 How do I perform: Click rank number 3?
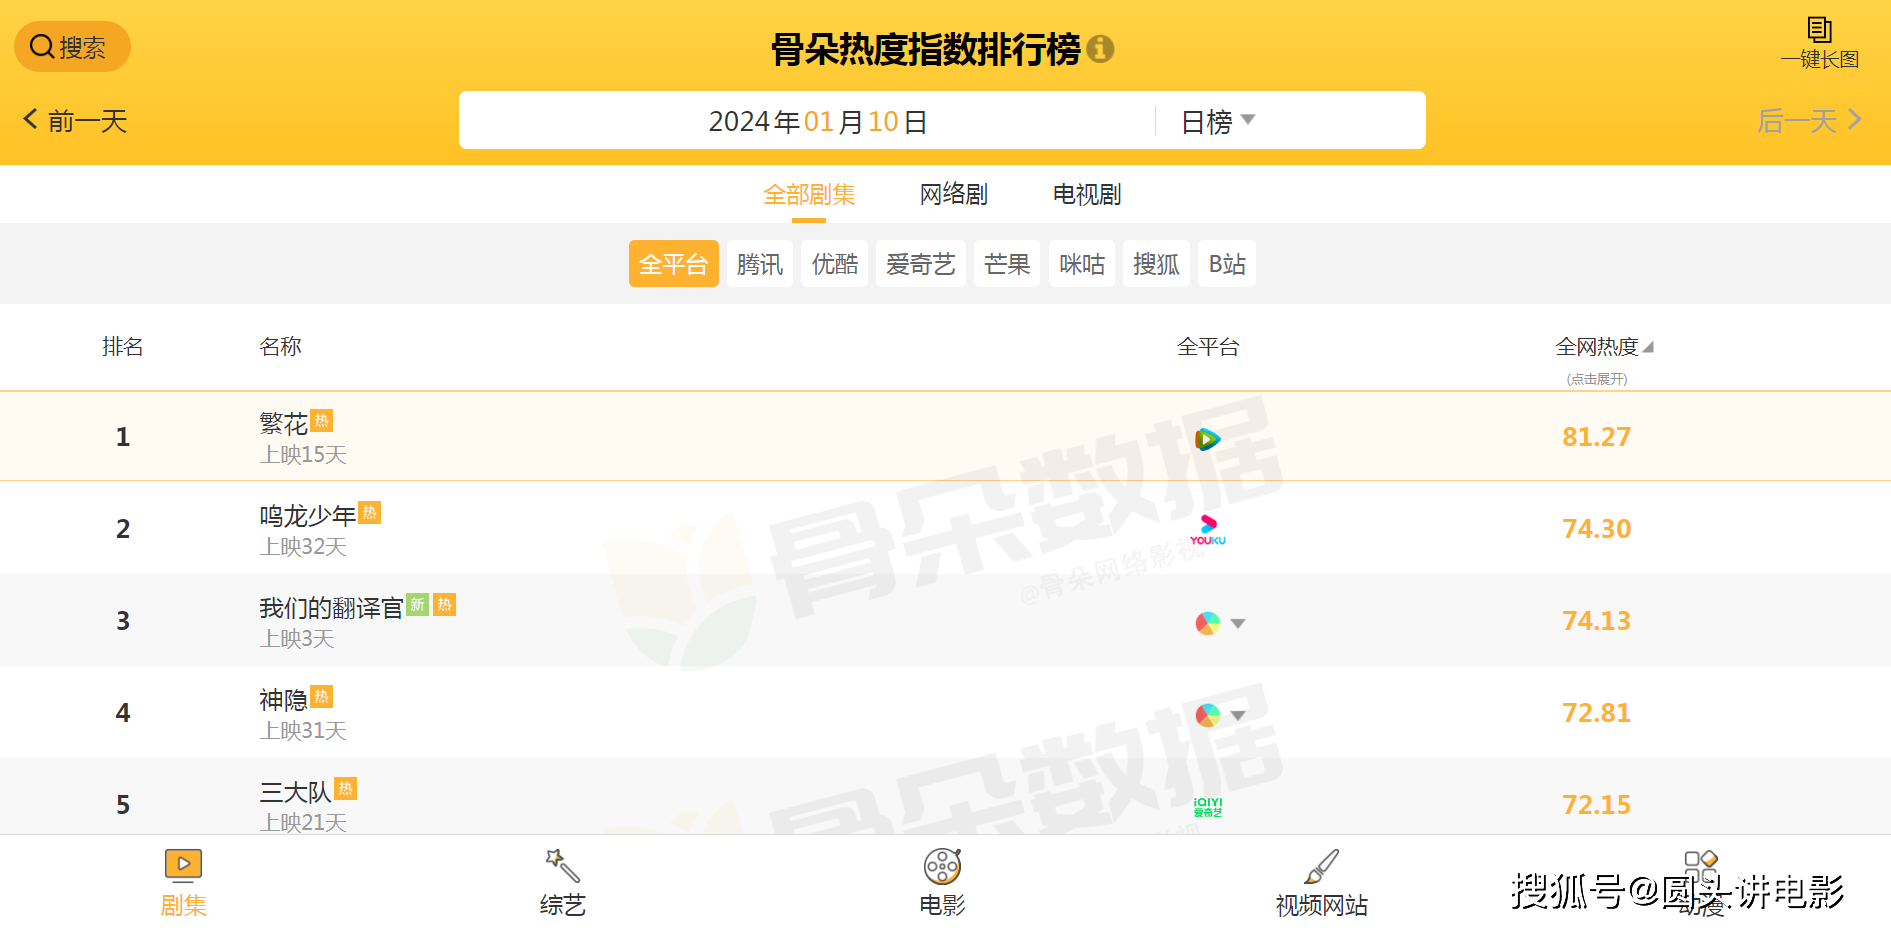tap(123, 621)
